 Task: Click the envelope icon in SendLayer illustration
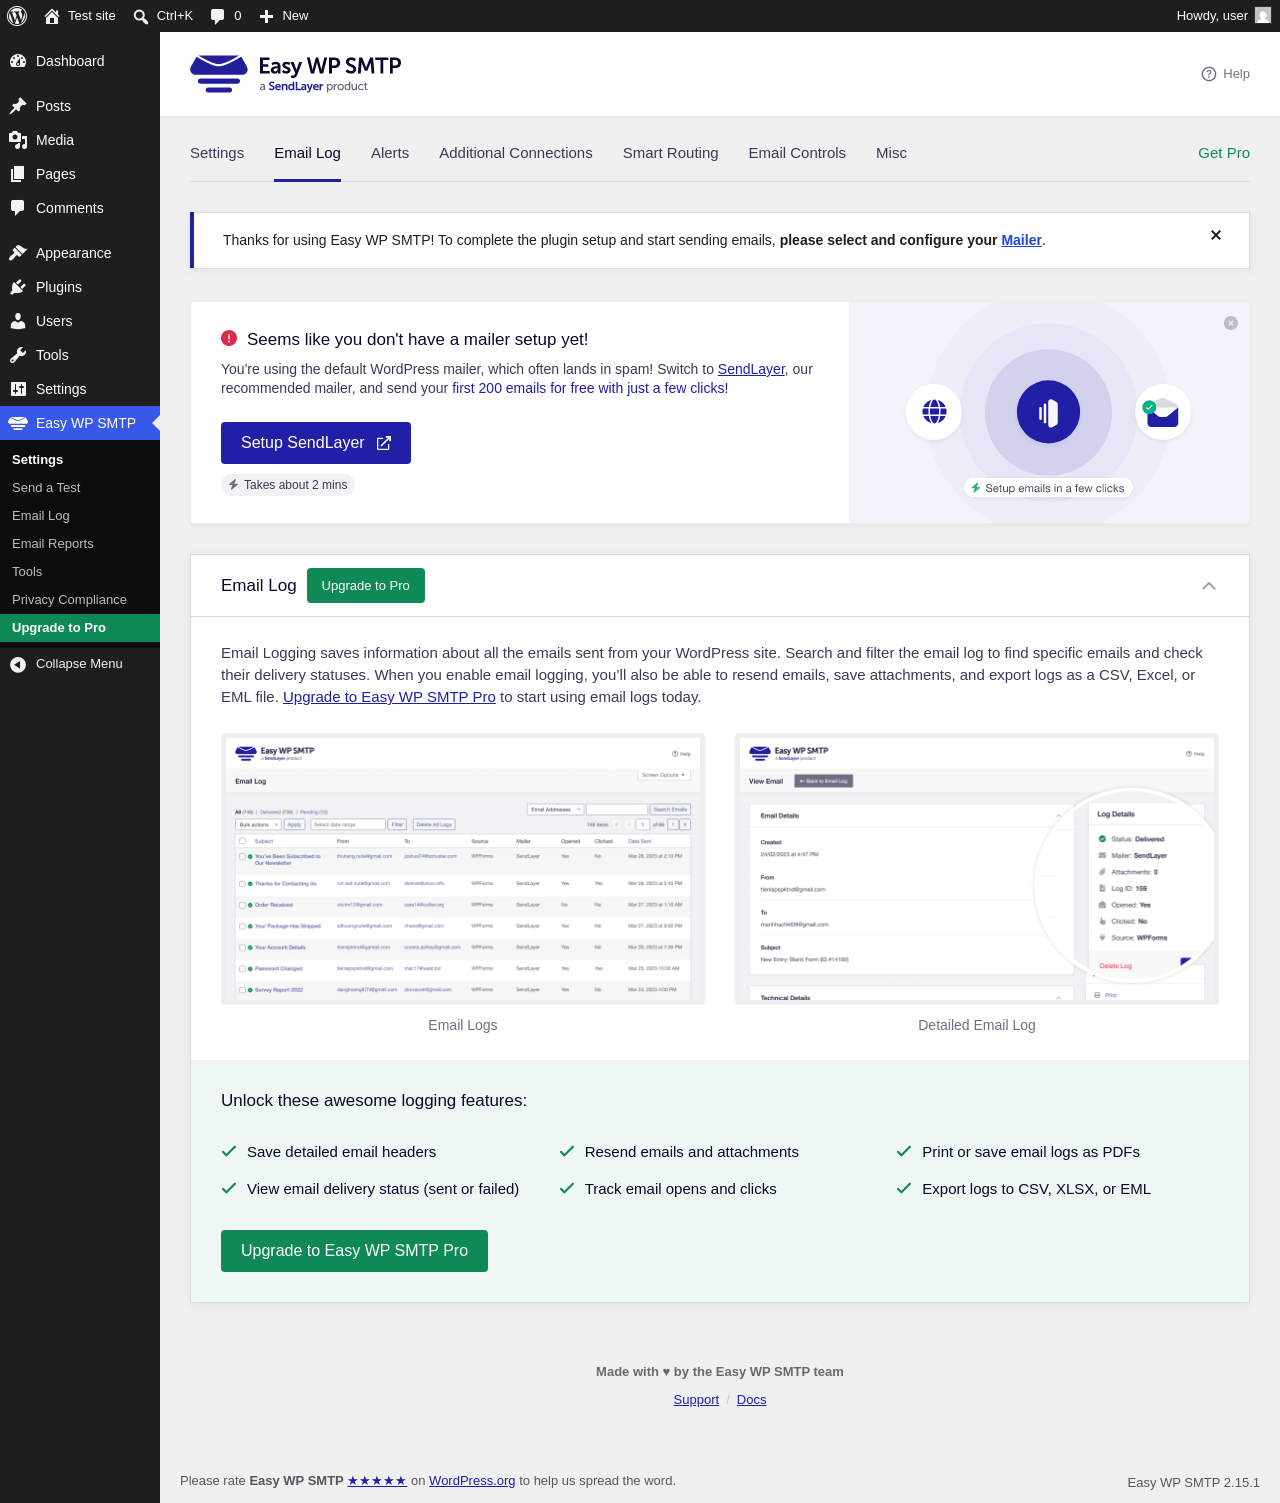pos(1163,412)
